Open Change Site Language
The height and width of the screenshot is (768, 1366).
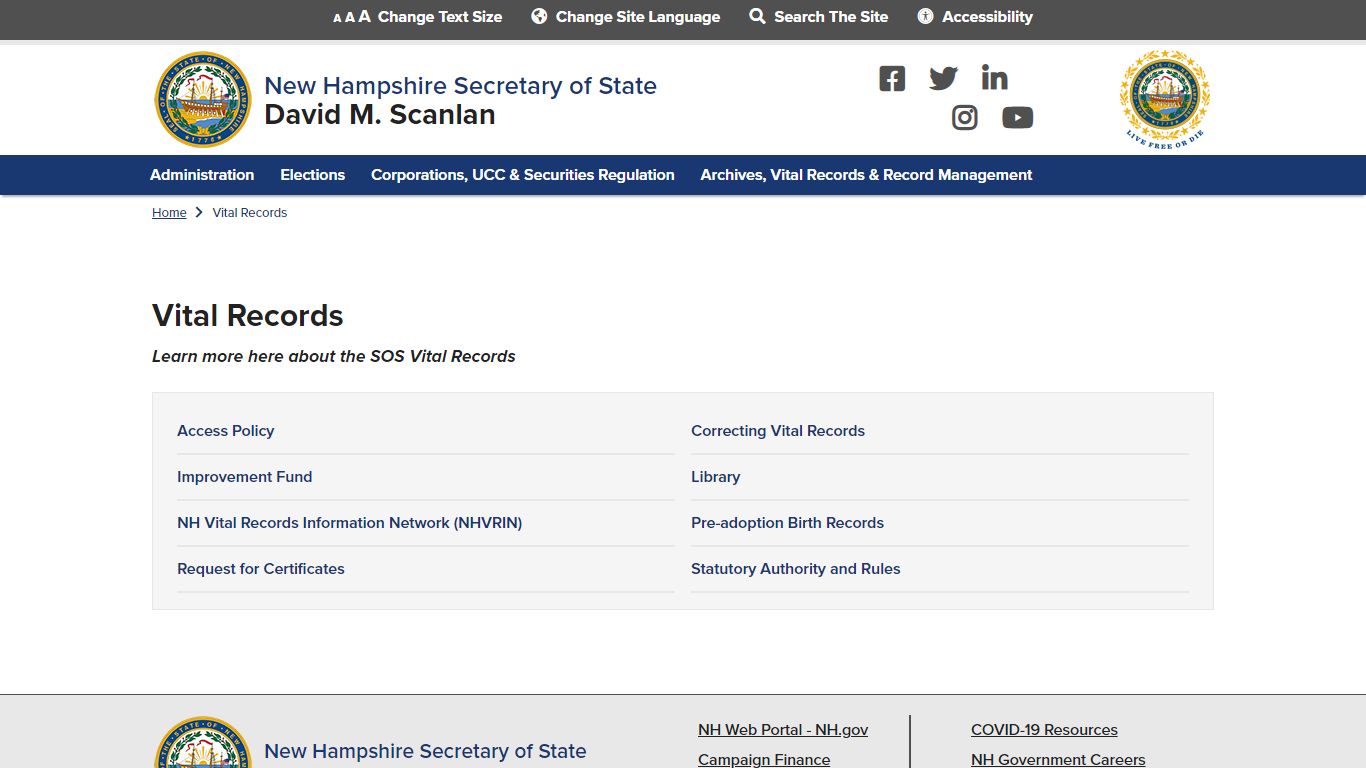pyautogui.click(x=638, y=17)
